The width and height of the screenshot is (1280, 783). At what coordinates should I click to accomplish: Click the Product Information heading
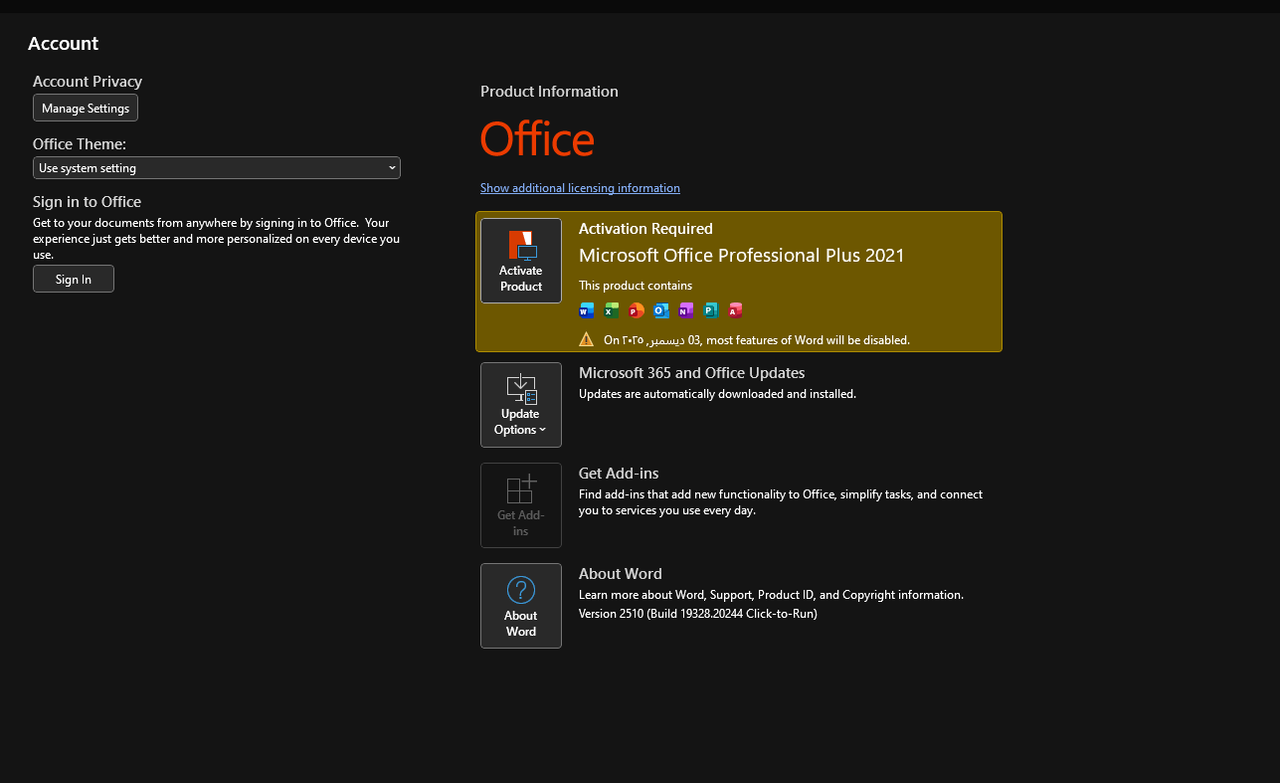(549, 91)
